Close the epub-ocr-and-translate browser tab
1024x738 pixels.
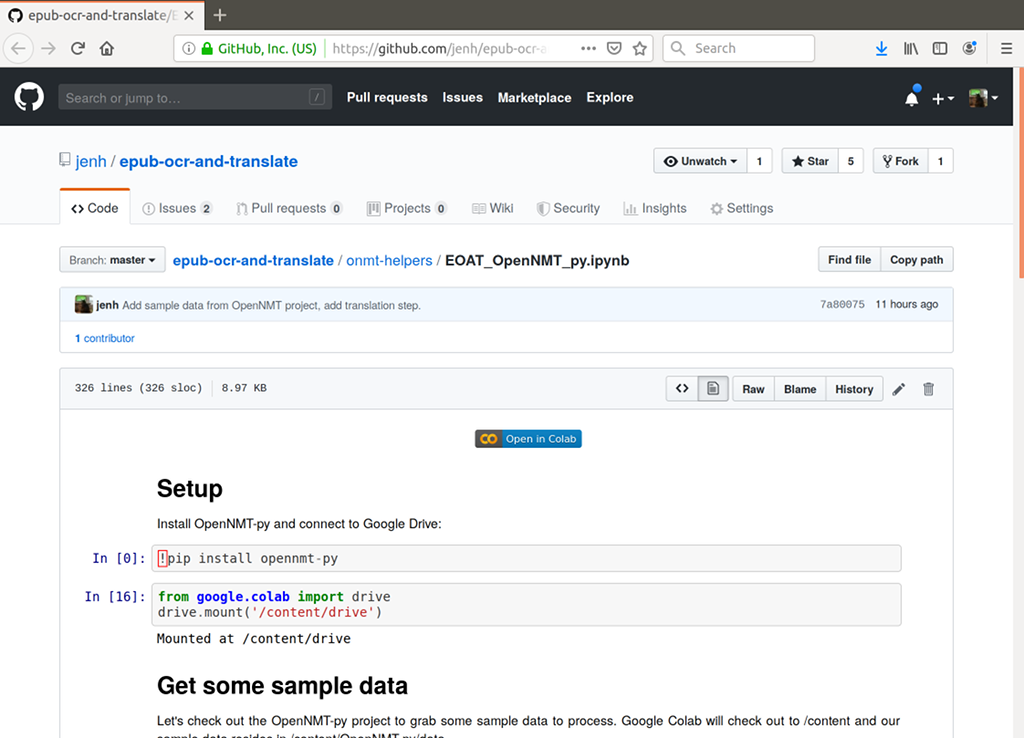189,16
